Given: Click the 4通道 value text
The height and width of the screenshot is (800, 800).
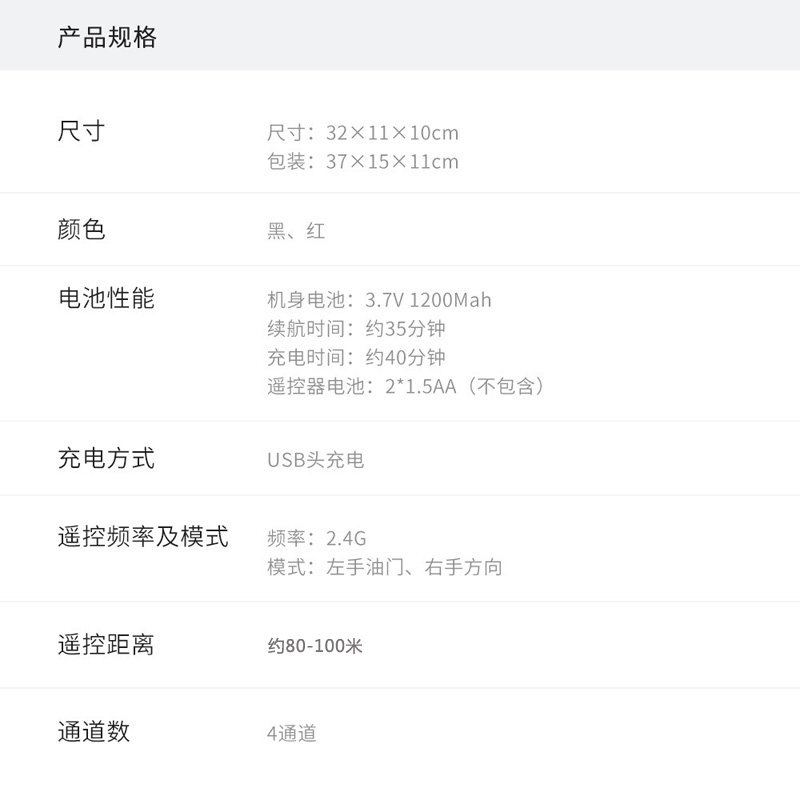Looking at the screenshot, I should coord(292,734).
